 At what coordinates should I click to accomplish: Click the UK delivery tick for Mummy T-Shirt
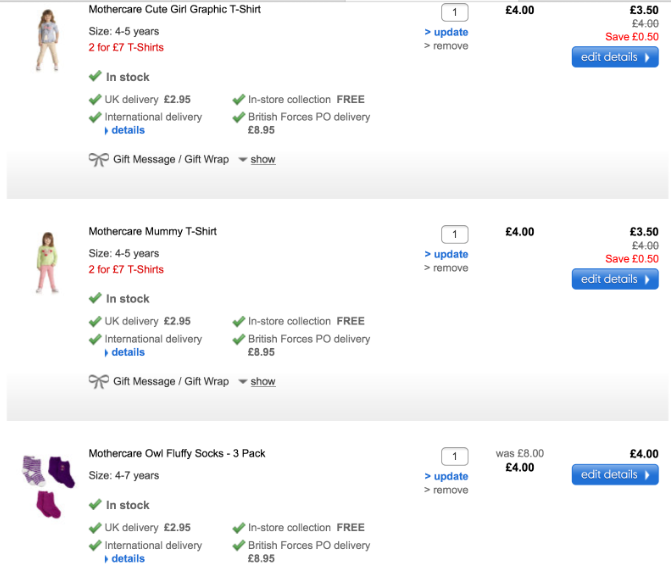96,322
